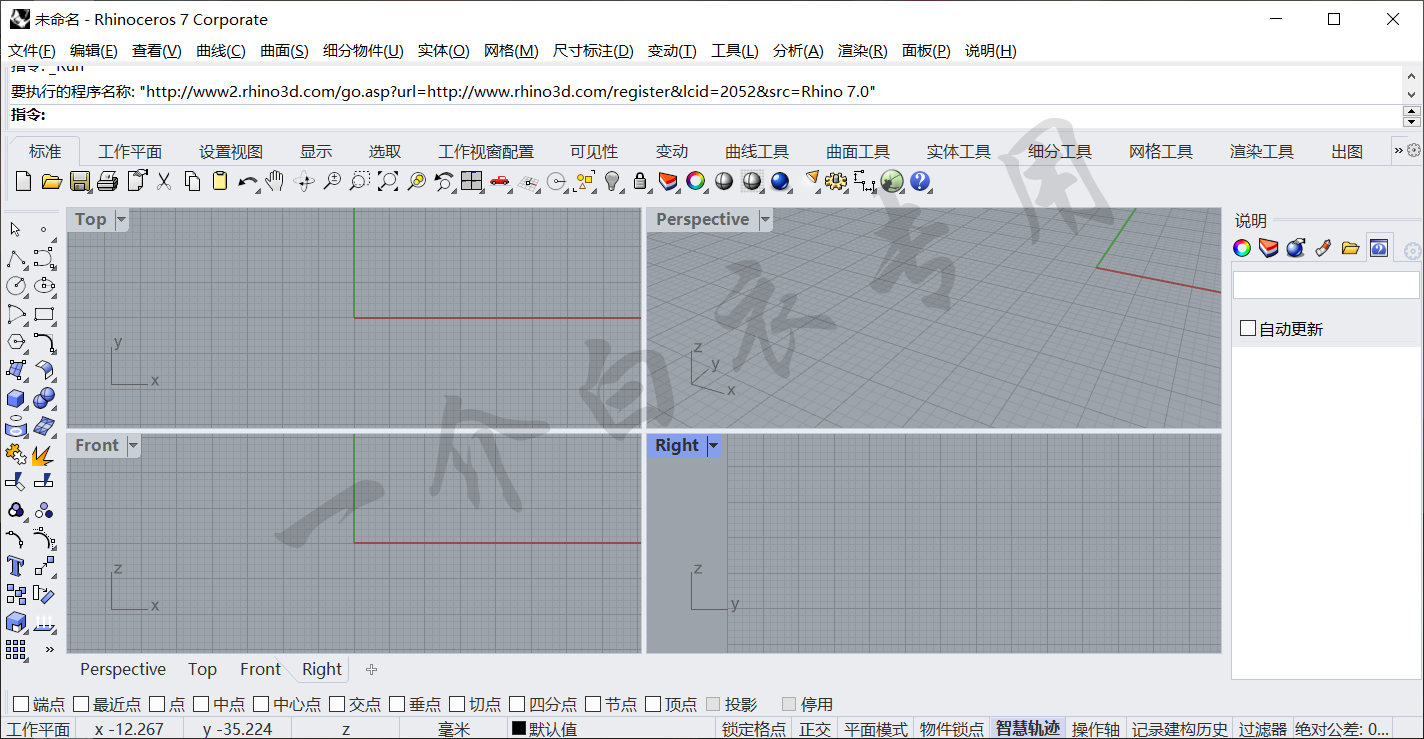This screenshot has height=739, width=1424.
Task: Click the four-viewport layout icon
Action: pos(471,181)
